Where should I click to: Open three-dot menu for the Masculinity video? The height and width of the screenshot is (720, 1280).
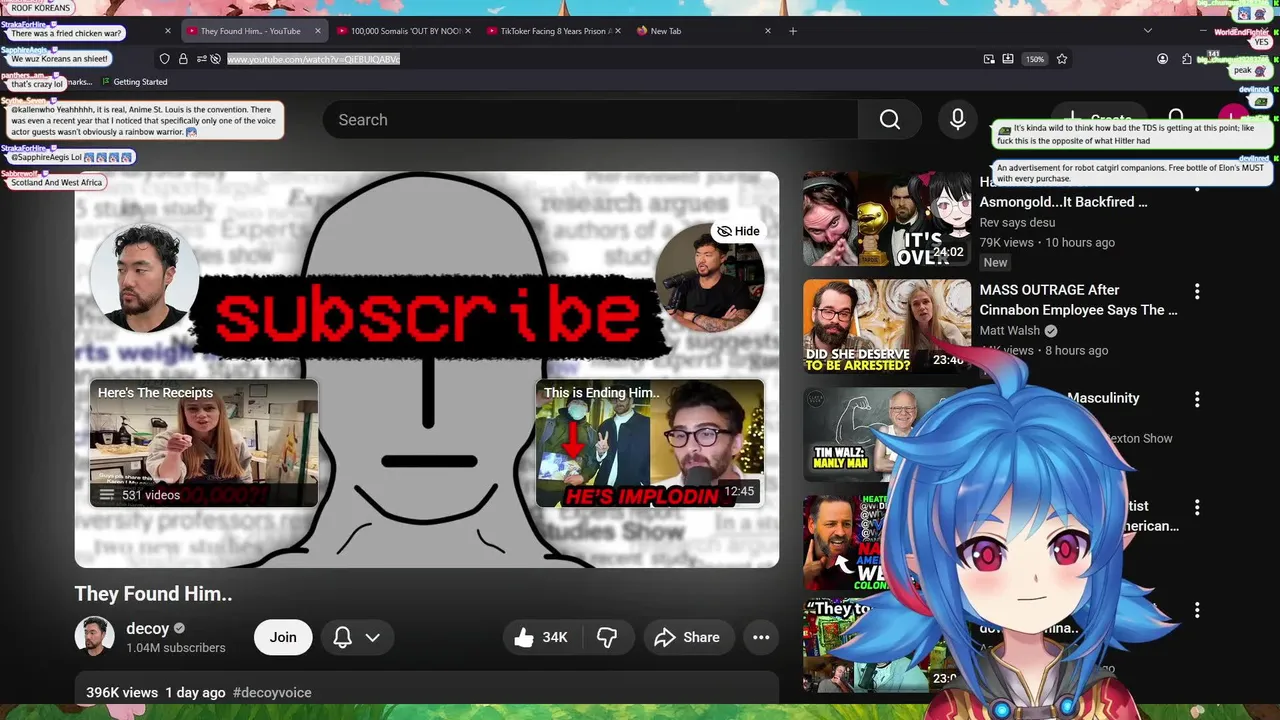pyautogui.click(x=1197, y=399)
